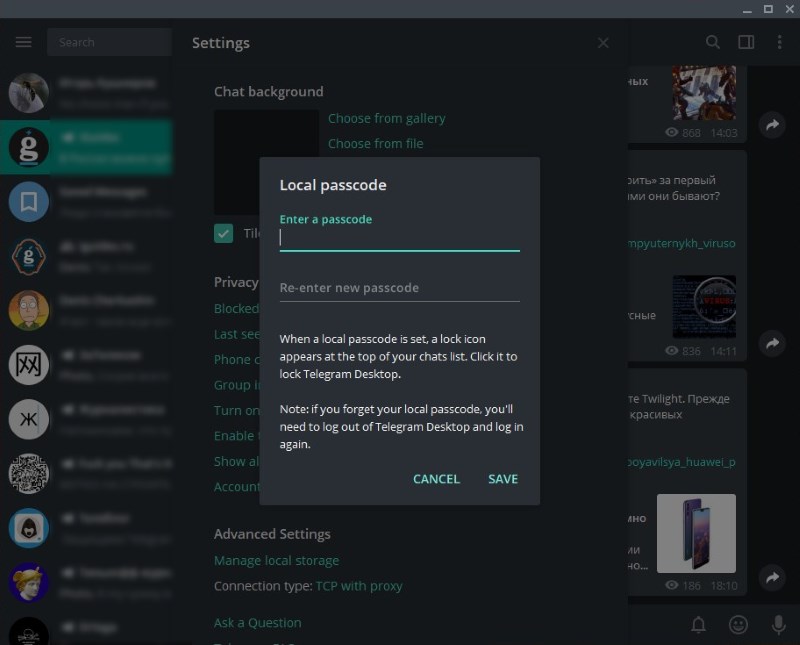The image size is (800, 645).
Task: Click the microphone voice message icon
Action: point(778,624)
